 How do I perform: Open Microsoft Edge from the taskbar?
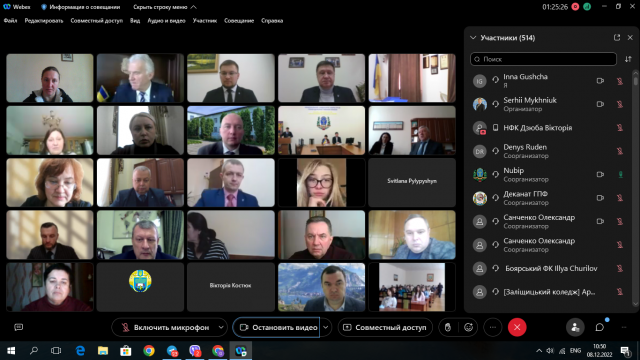[x=80, y=351]
